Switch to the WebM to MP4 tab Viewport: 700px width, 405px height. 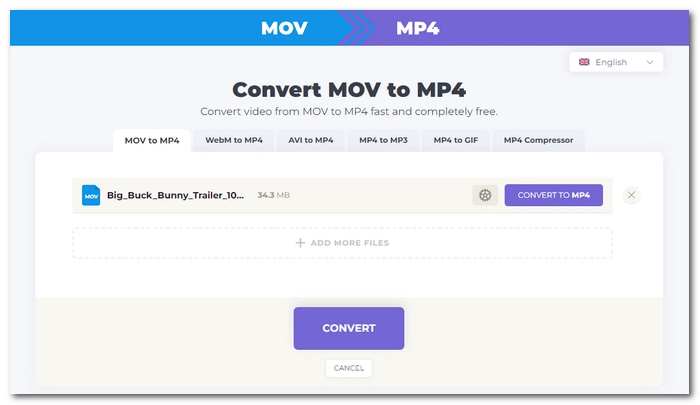233,140
